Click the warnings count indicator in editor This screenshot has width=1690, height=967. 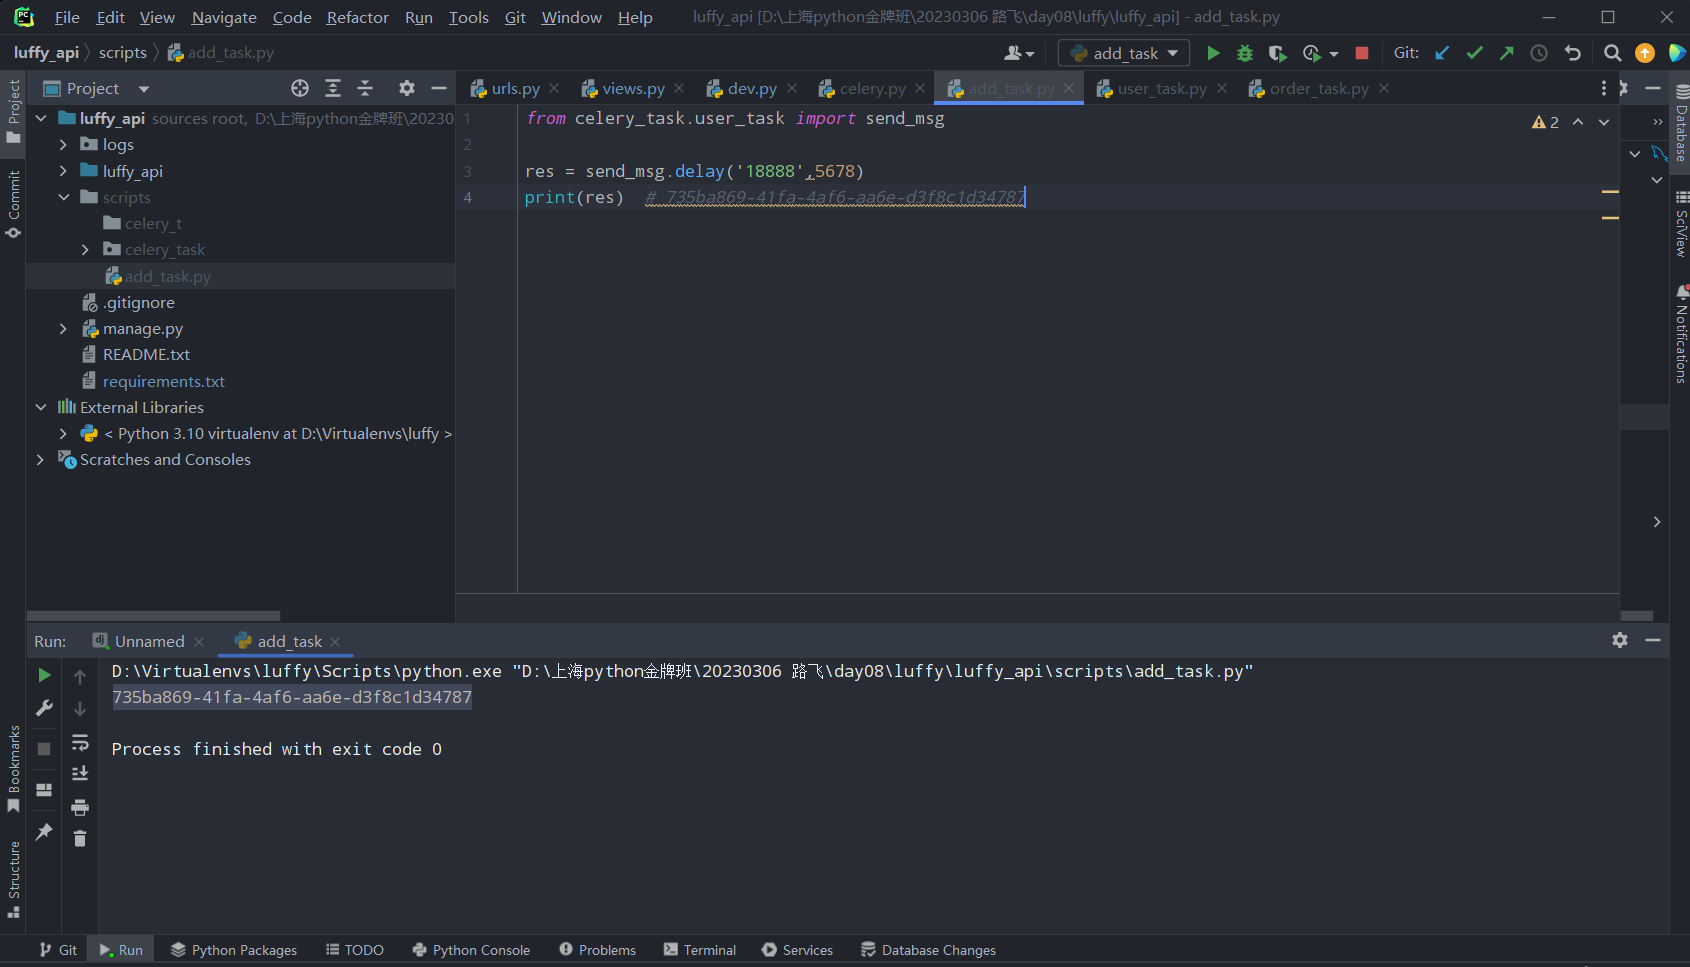[x=1545, y=122]
